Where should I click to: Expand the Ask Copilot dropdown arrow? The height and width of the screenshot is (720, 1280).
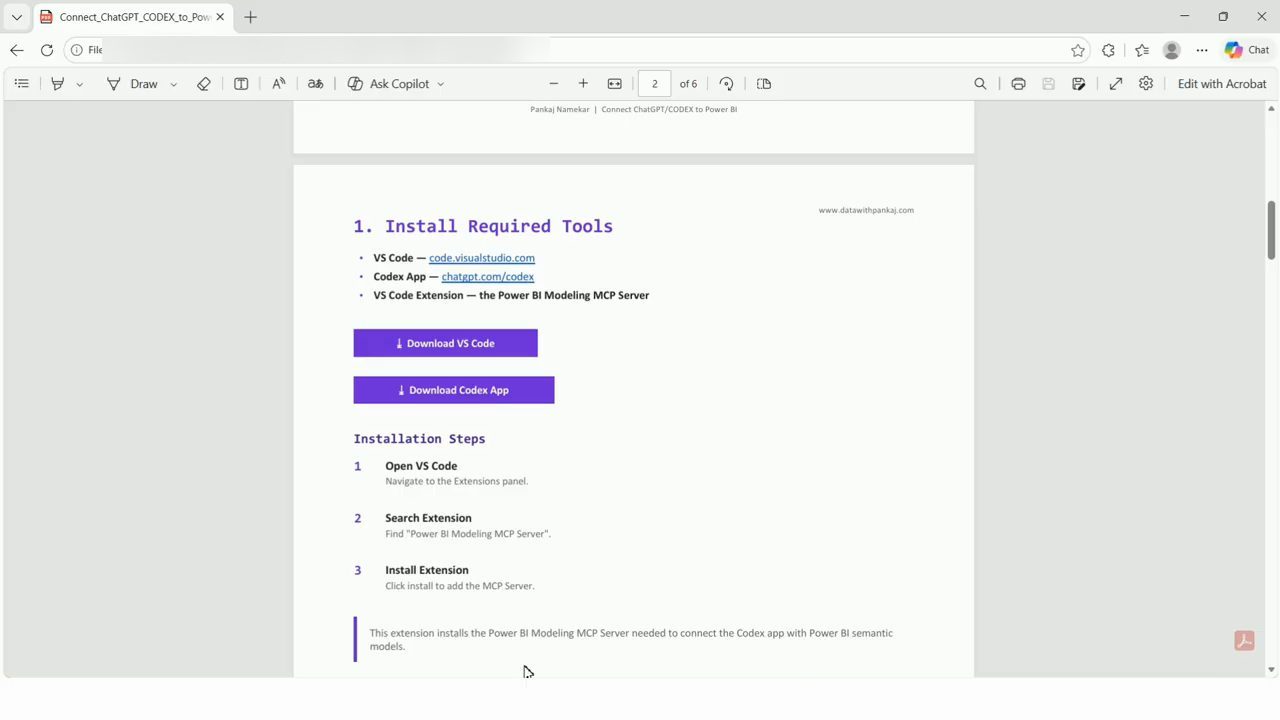(440, 85)
